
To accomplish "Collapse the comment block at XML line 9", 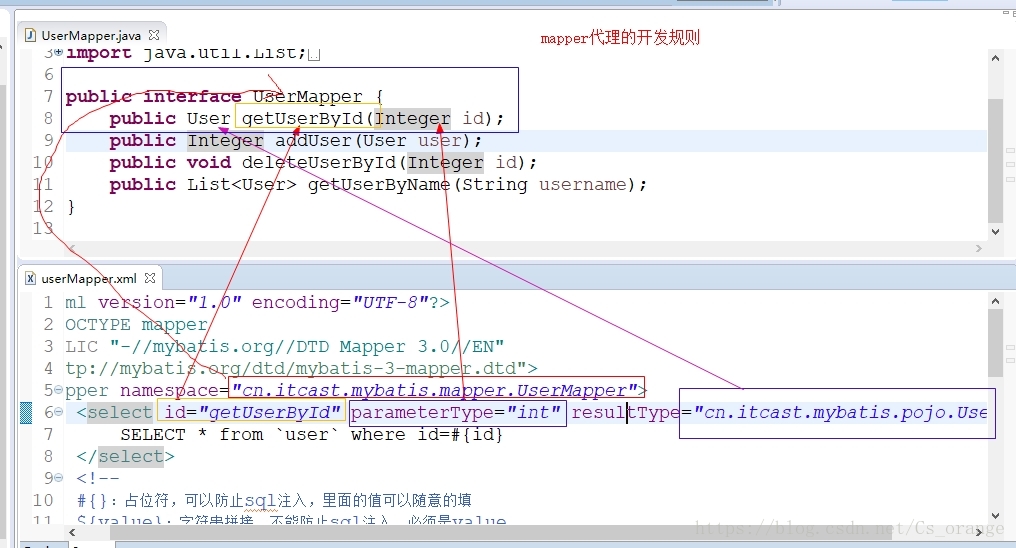I will 58,478.
